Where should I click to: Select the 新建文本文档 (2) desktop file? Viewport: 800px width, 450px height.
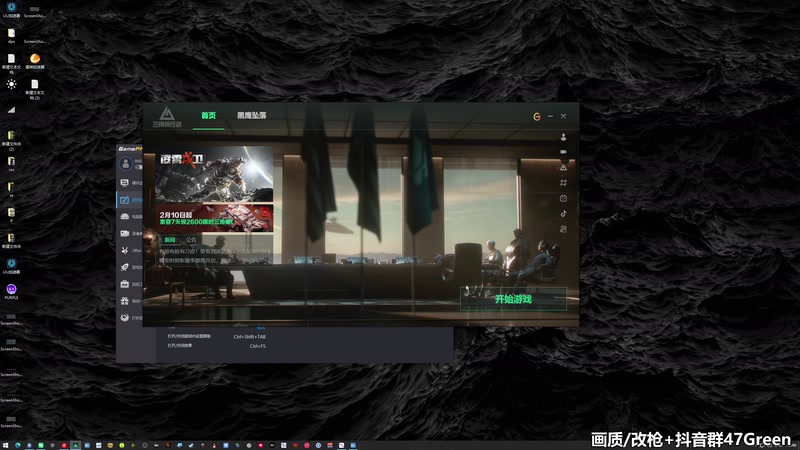point(35,89)
